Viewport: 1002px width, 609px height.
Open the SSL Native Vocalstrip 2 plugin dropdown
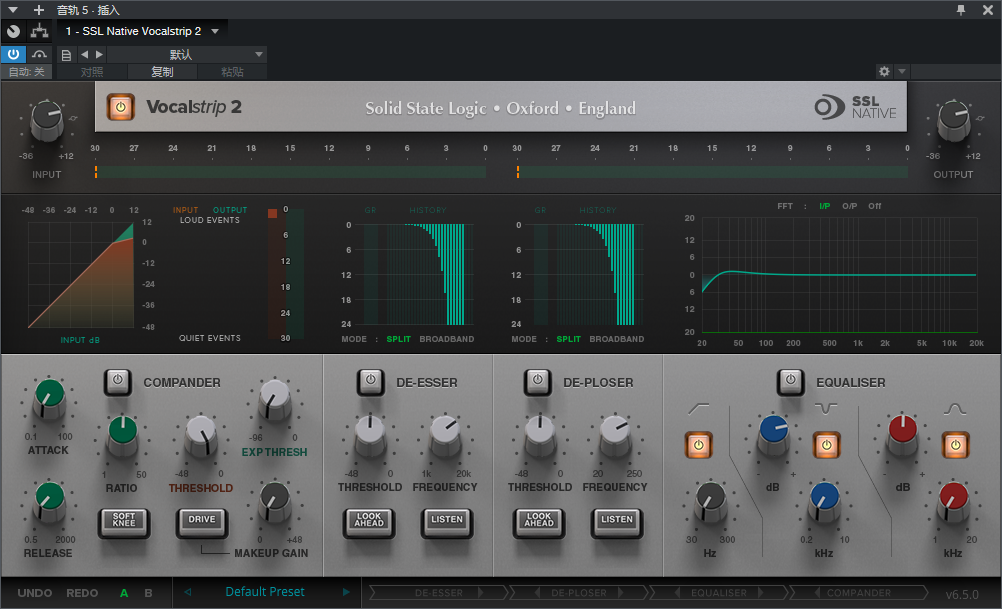pos(215,31)
